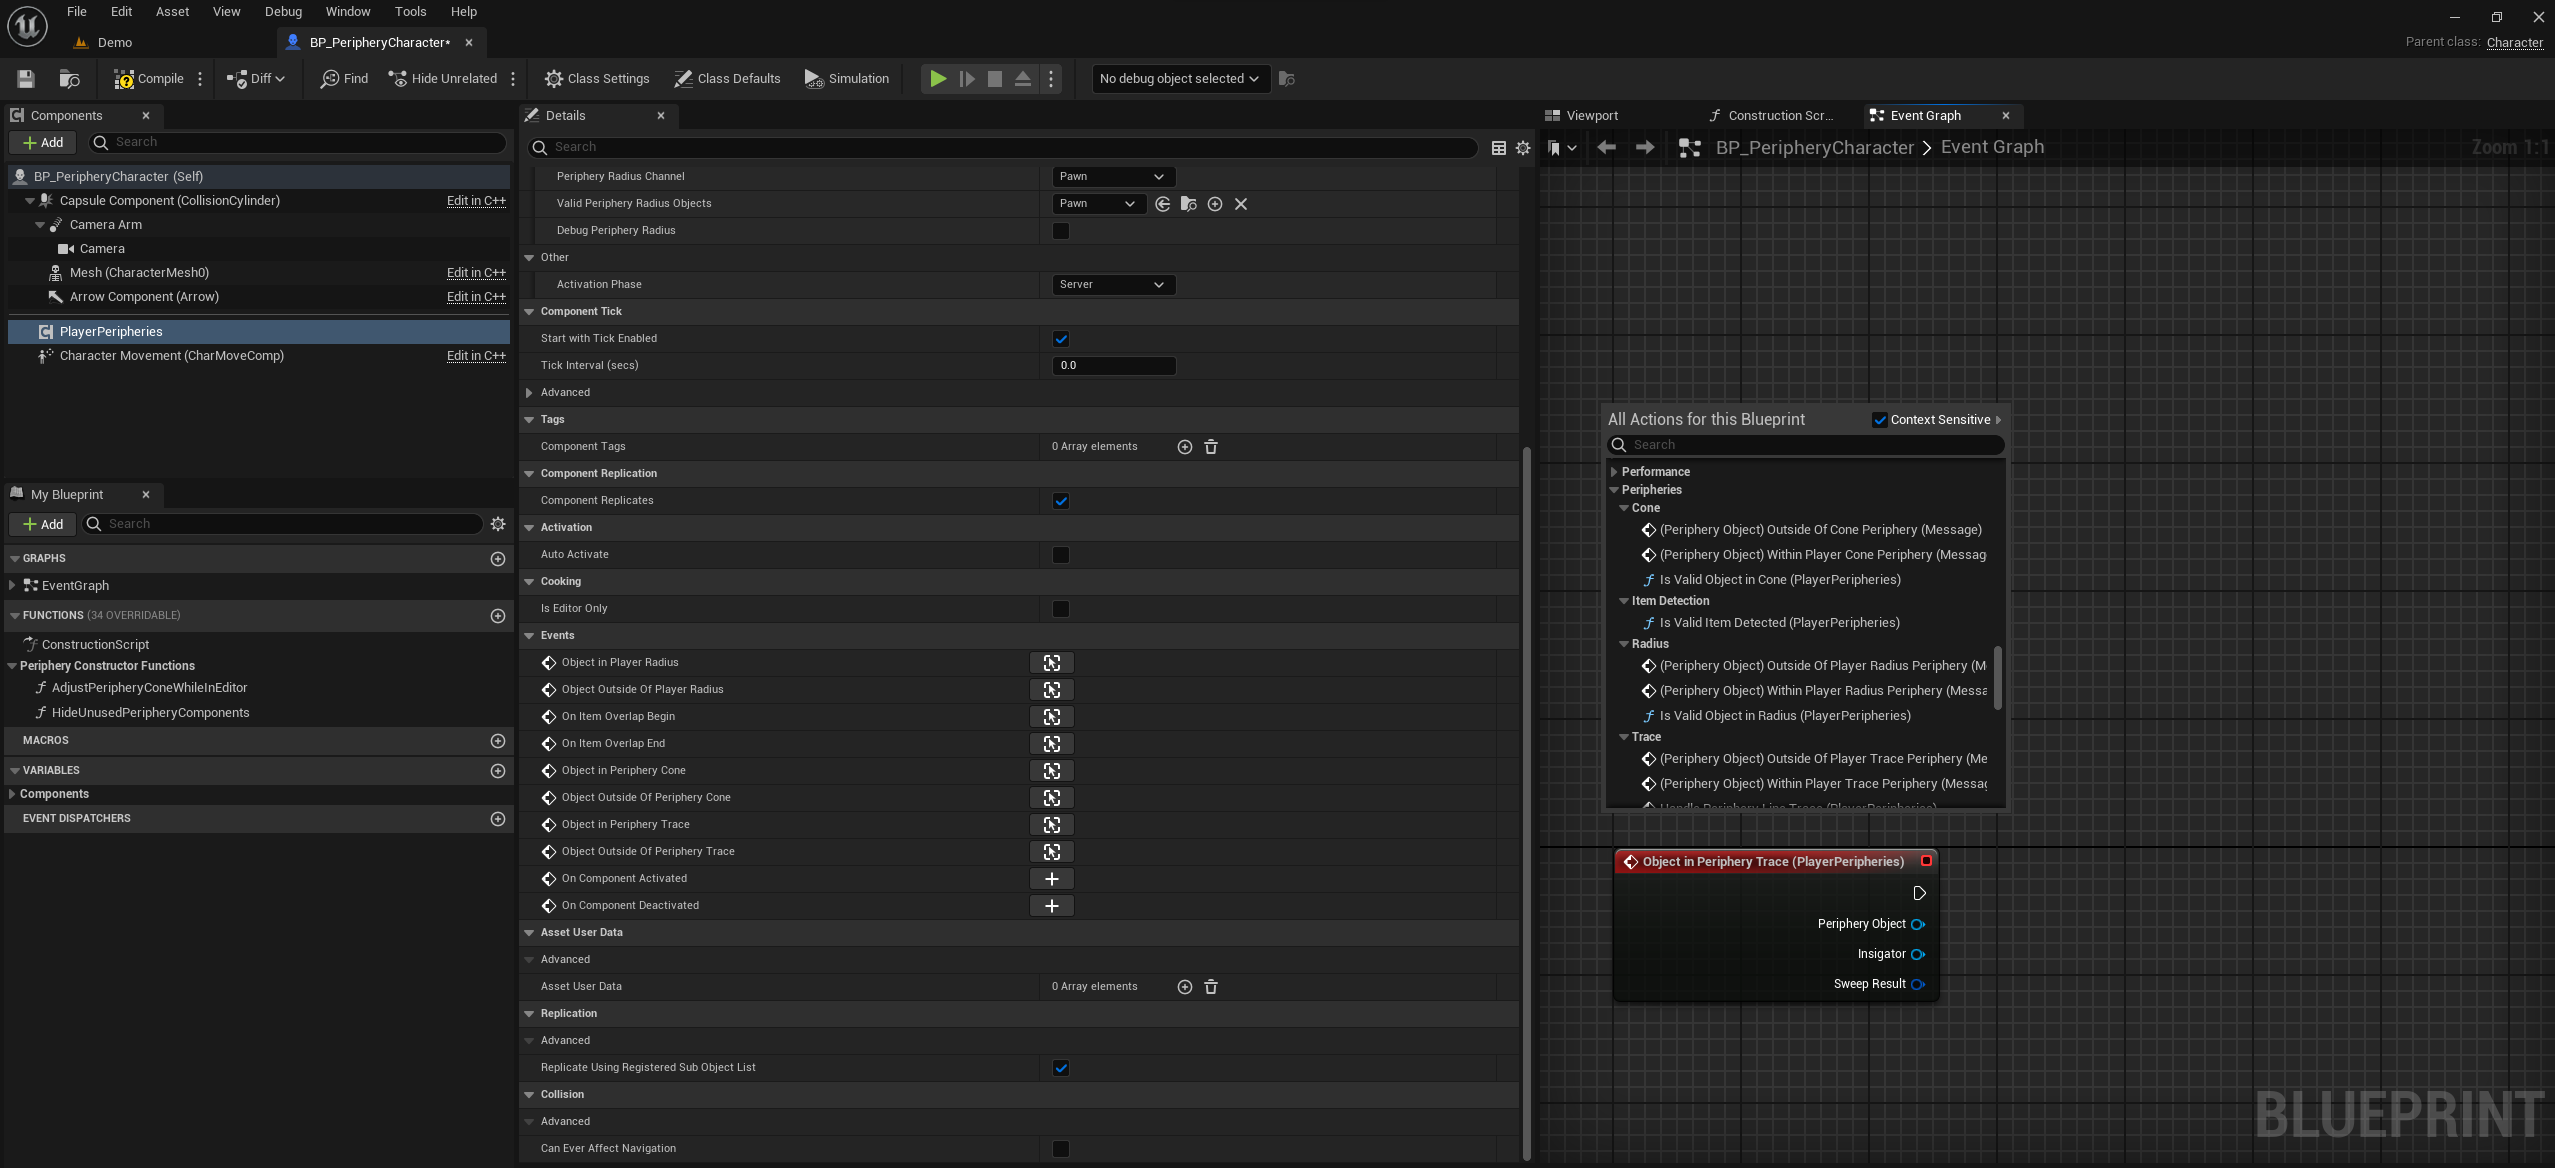The image size is (2555, 1168).
Task: Open Class Defaults
Action: click(727, 79)
